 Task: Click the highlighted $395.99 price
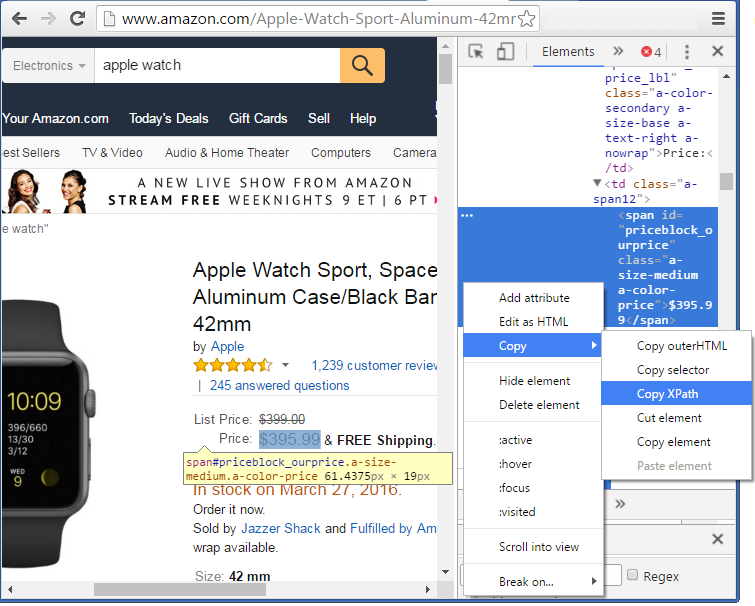(x=289, y=439)
